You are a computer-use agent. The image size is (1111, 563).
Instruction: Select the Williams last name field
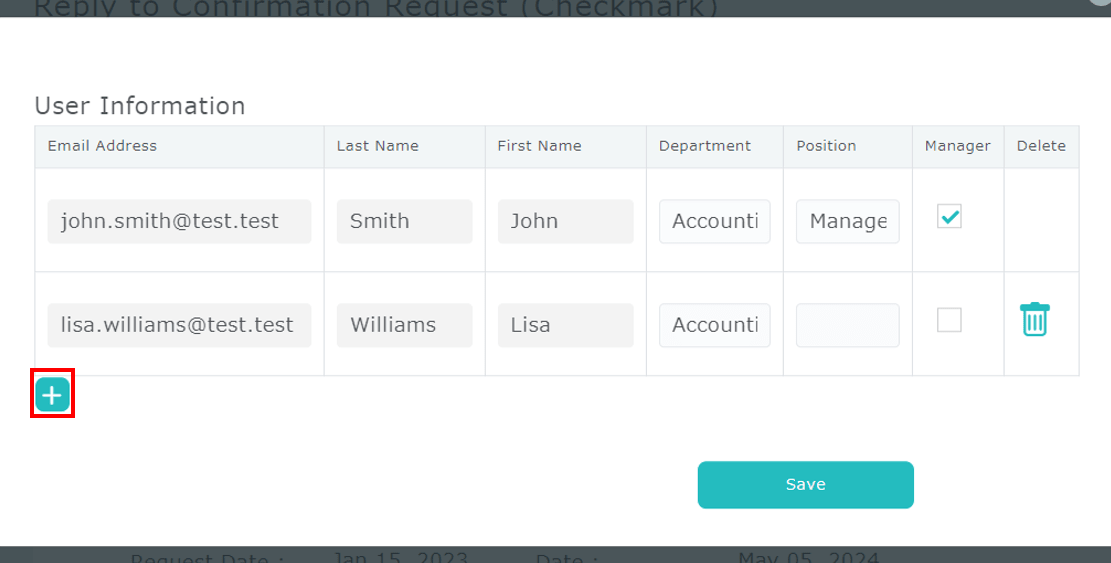pyautogui.click(x=404, y=326)
